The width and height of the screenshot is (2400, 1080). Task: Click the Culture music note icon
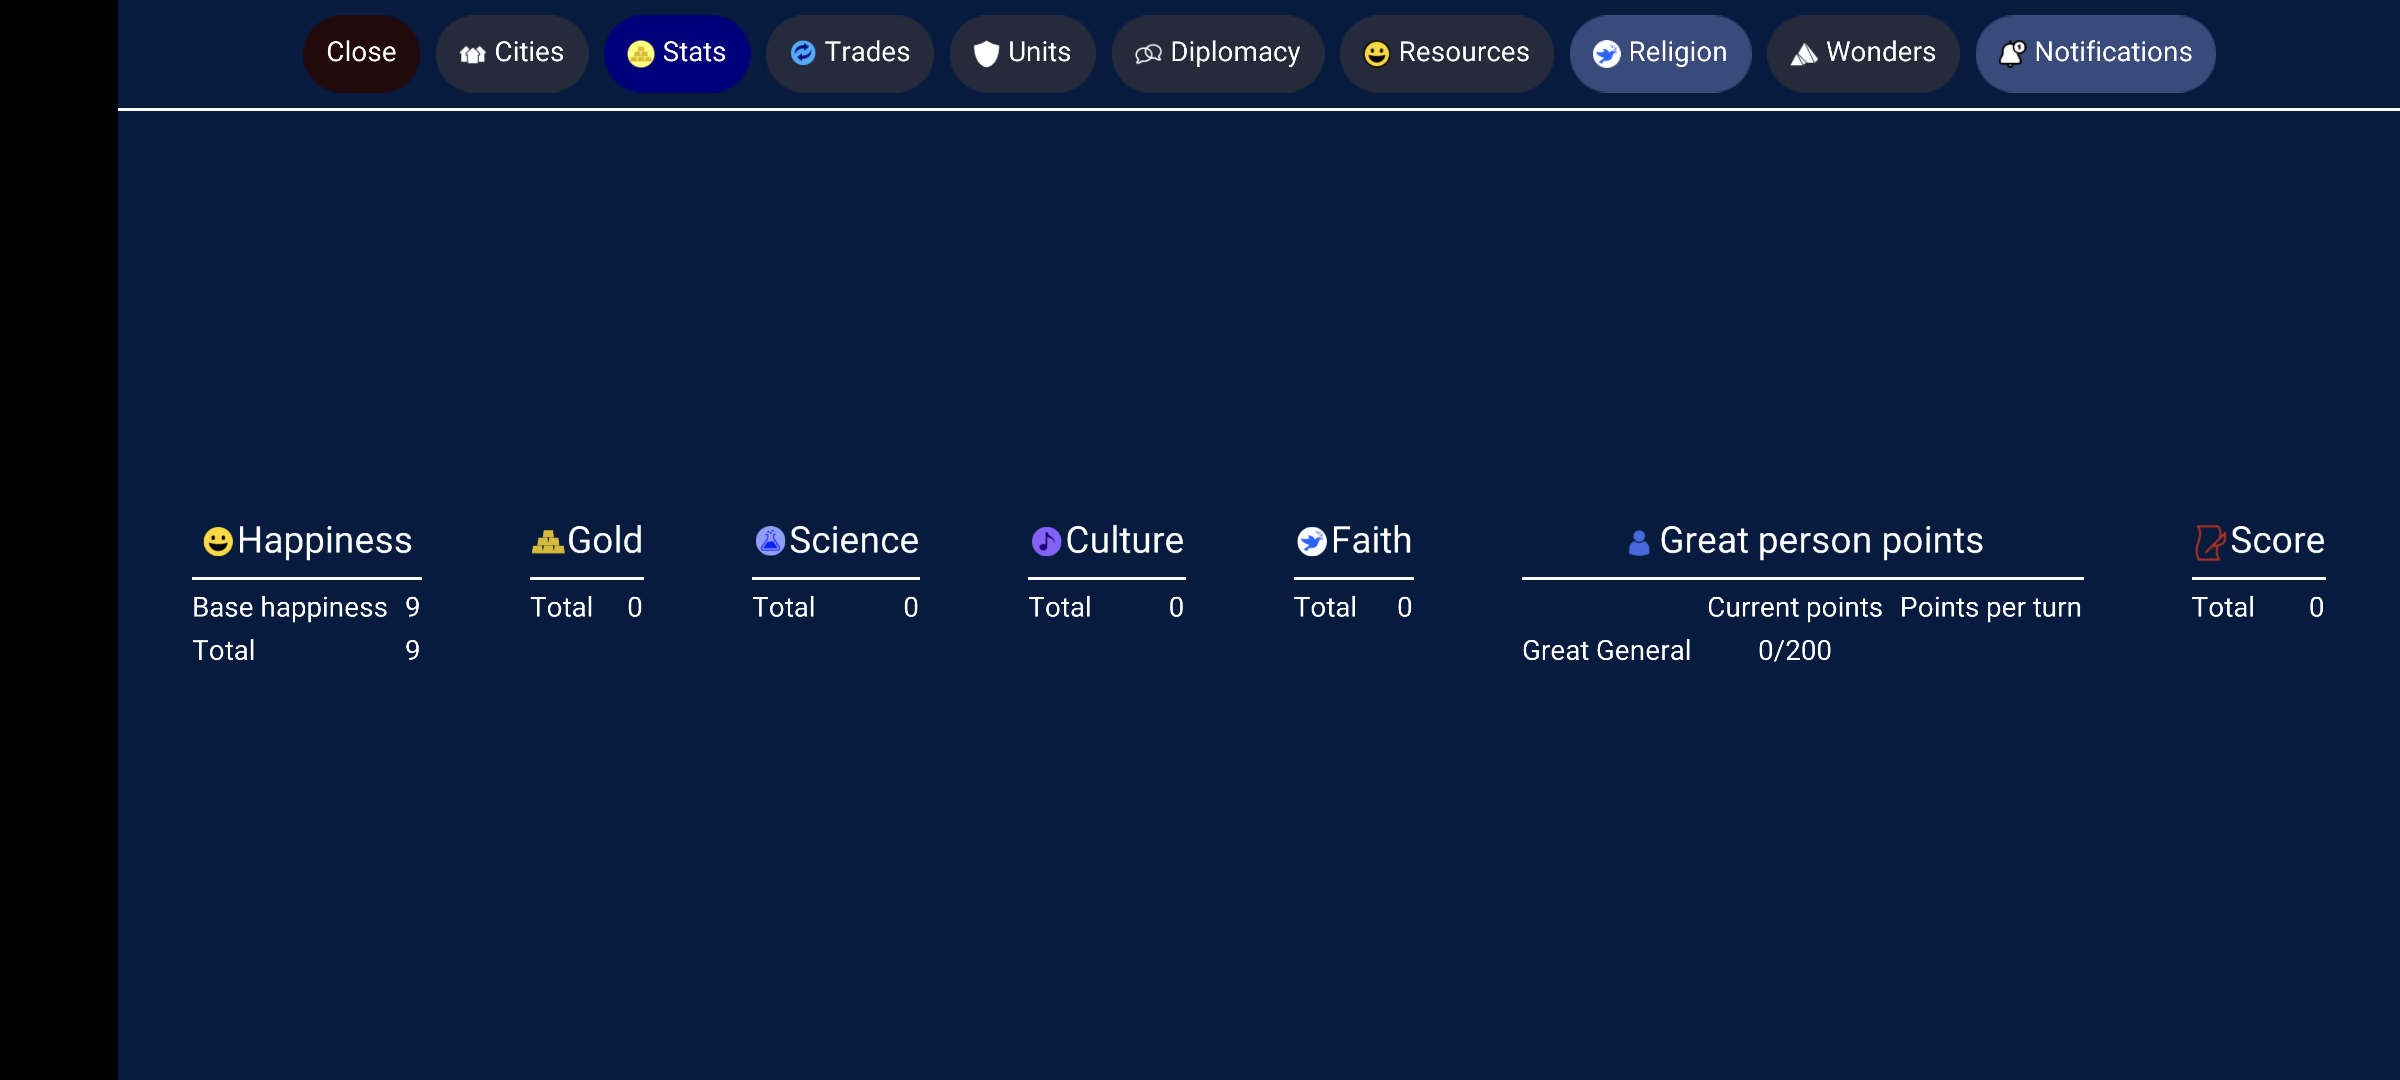1046,541
